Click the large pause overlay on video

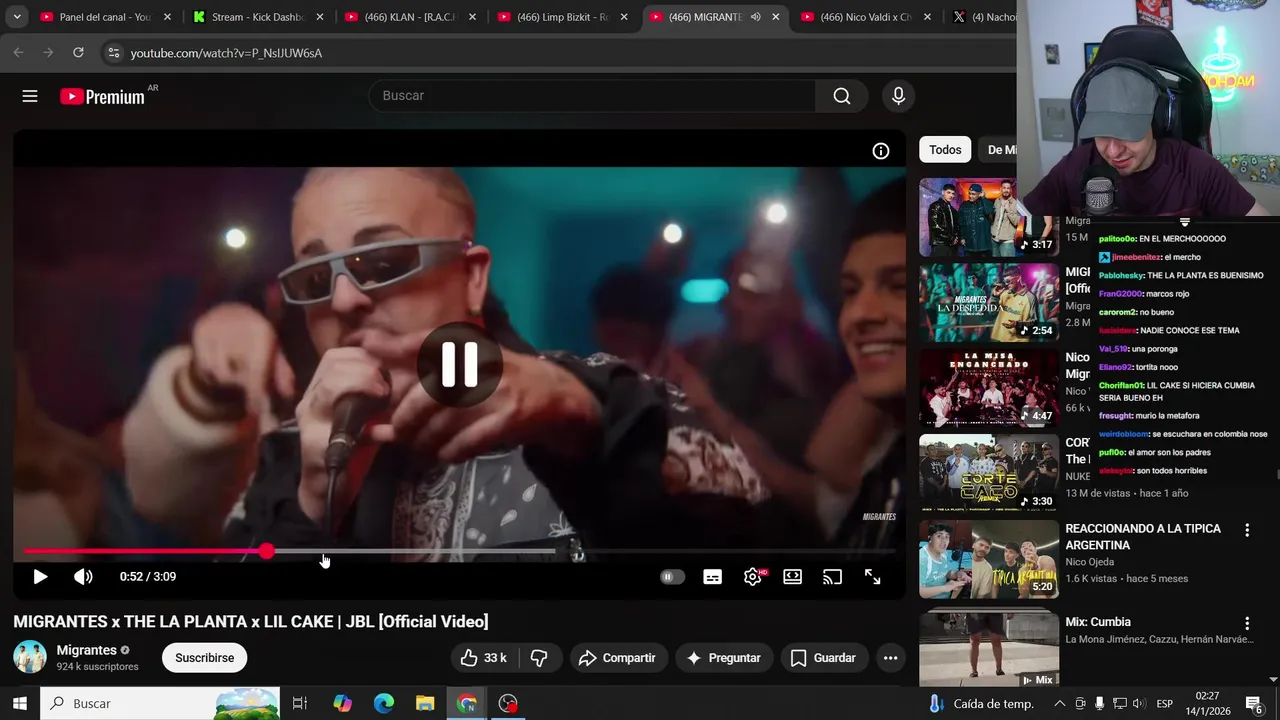pos(460,365)
